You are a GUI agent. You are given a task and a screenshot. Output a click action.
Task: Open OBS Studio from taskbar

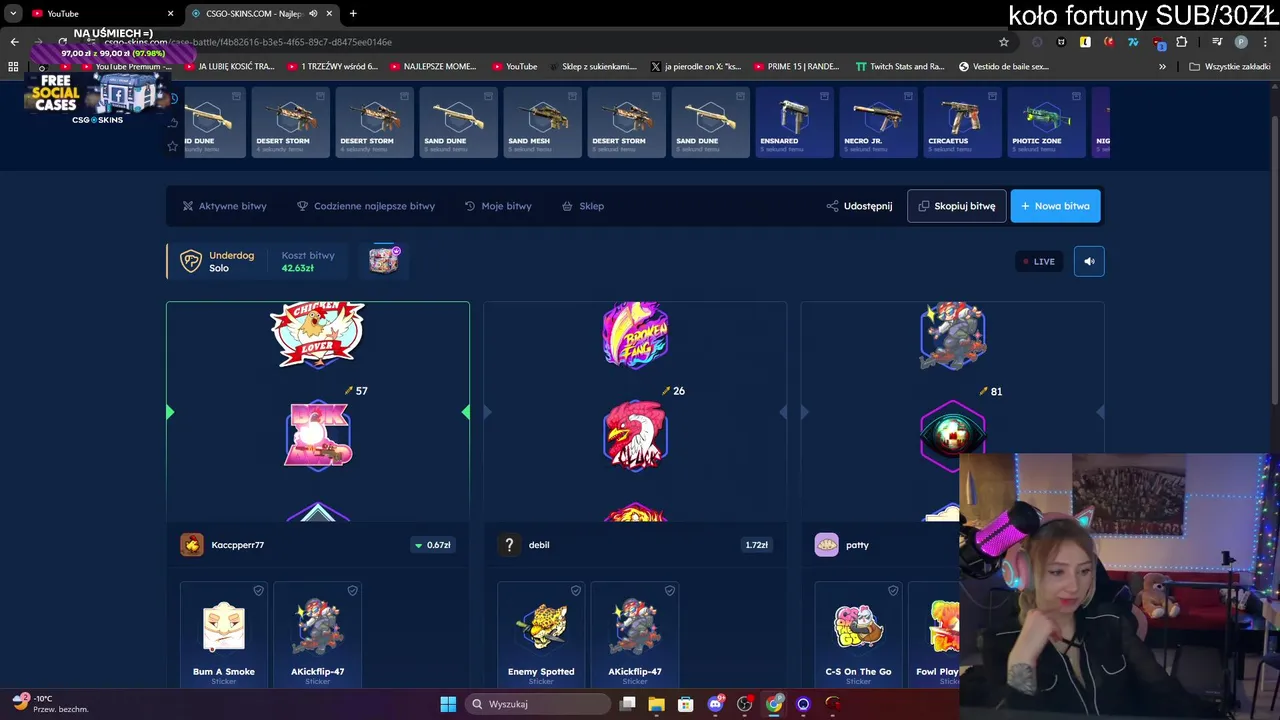744,704
